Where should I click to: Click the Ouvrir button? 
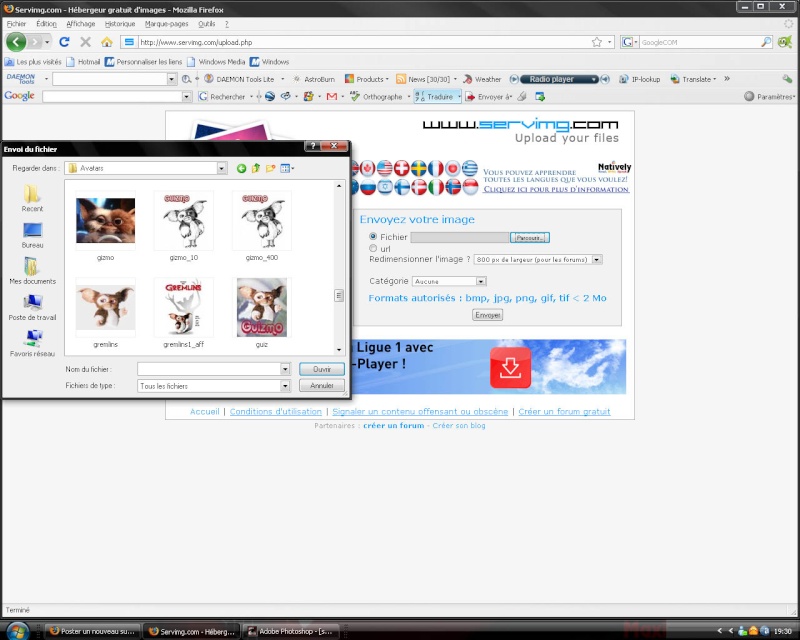click(x=322, y=369)
